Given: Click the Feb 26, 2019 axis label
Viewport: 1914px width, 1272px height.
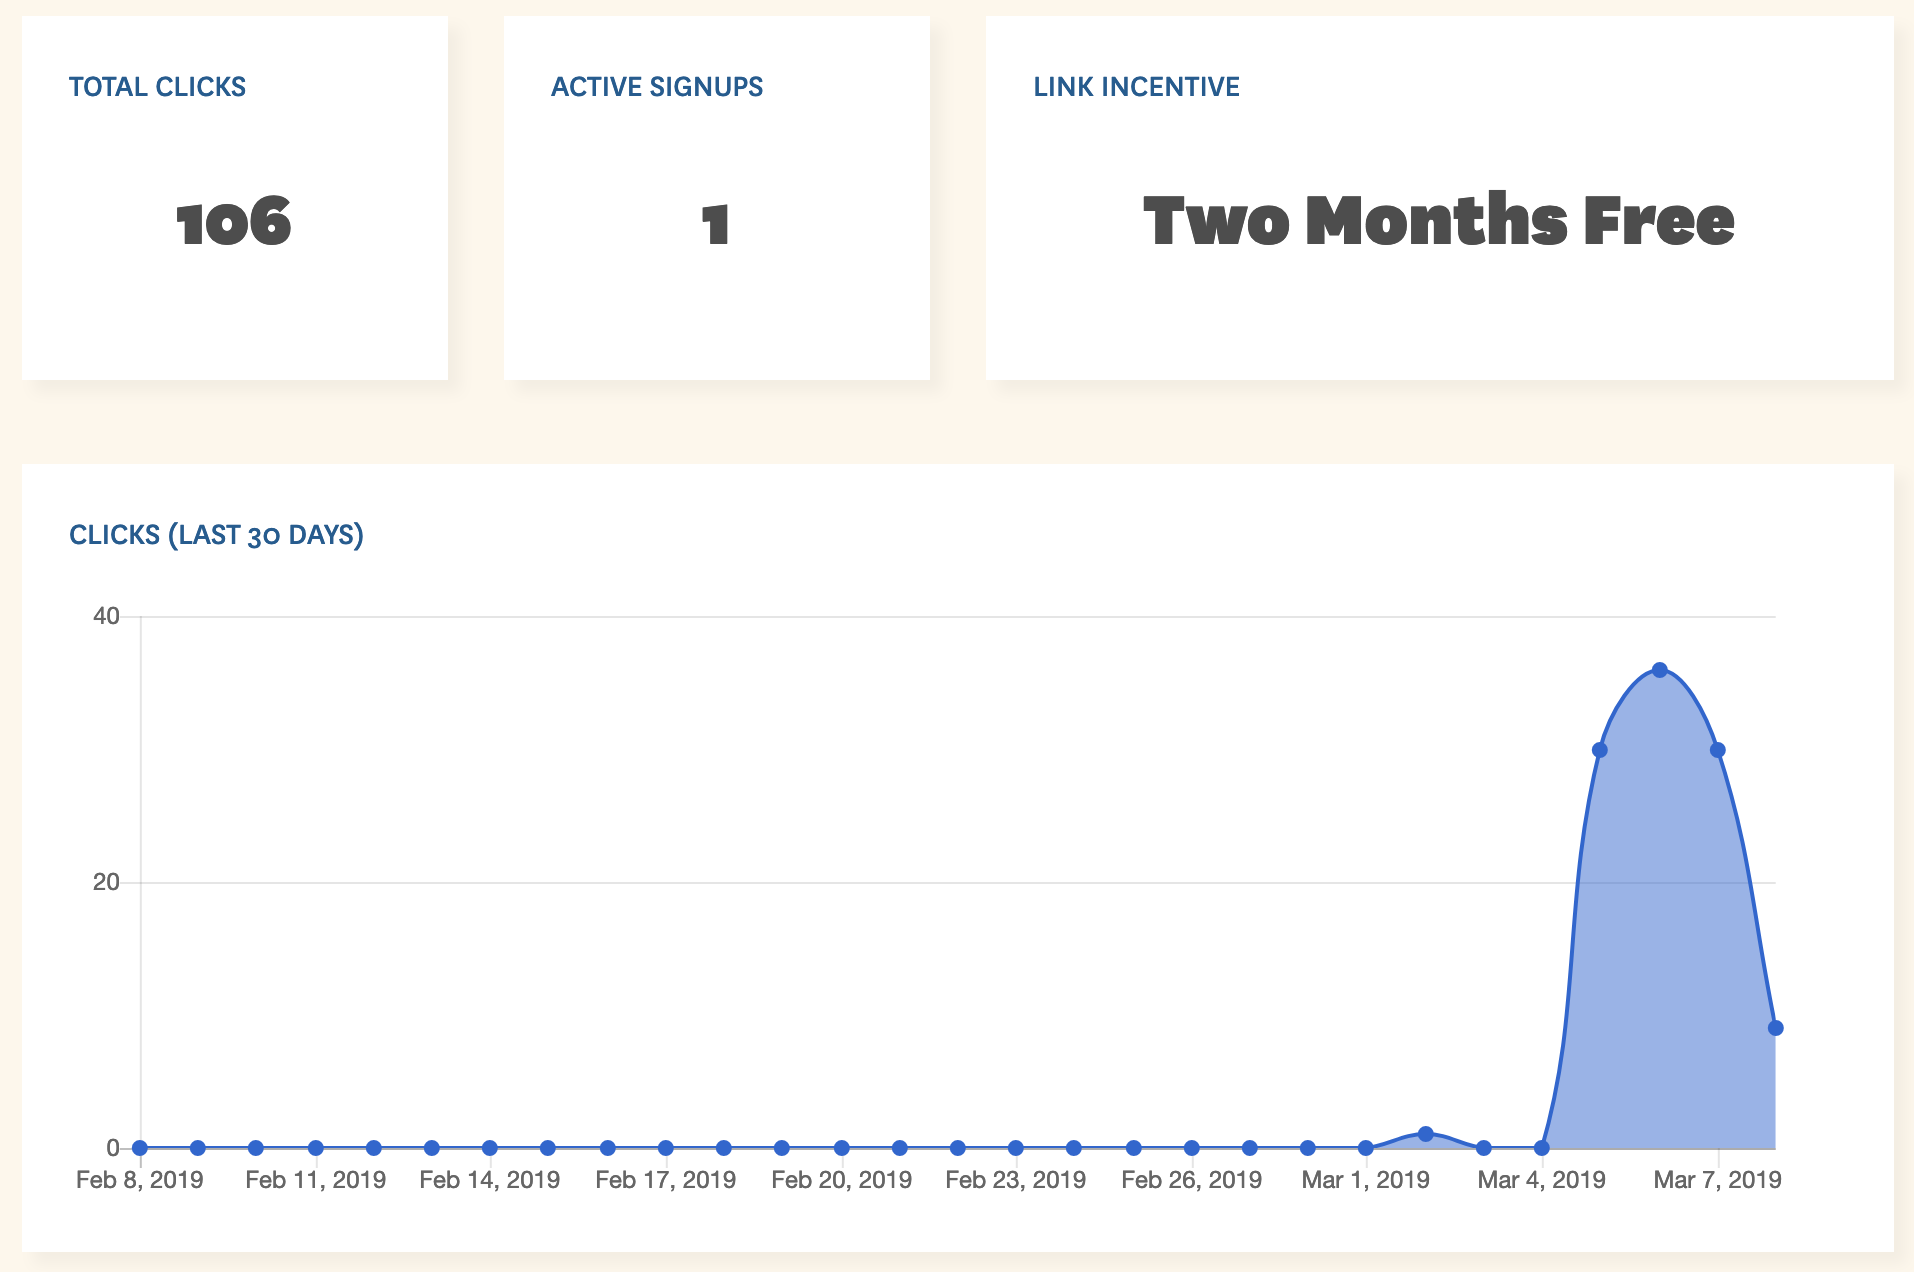Looking at the screenshot, I should [x=1192, y=1180].
